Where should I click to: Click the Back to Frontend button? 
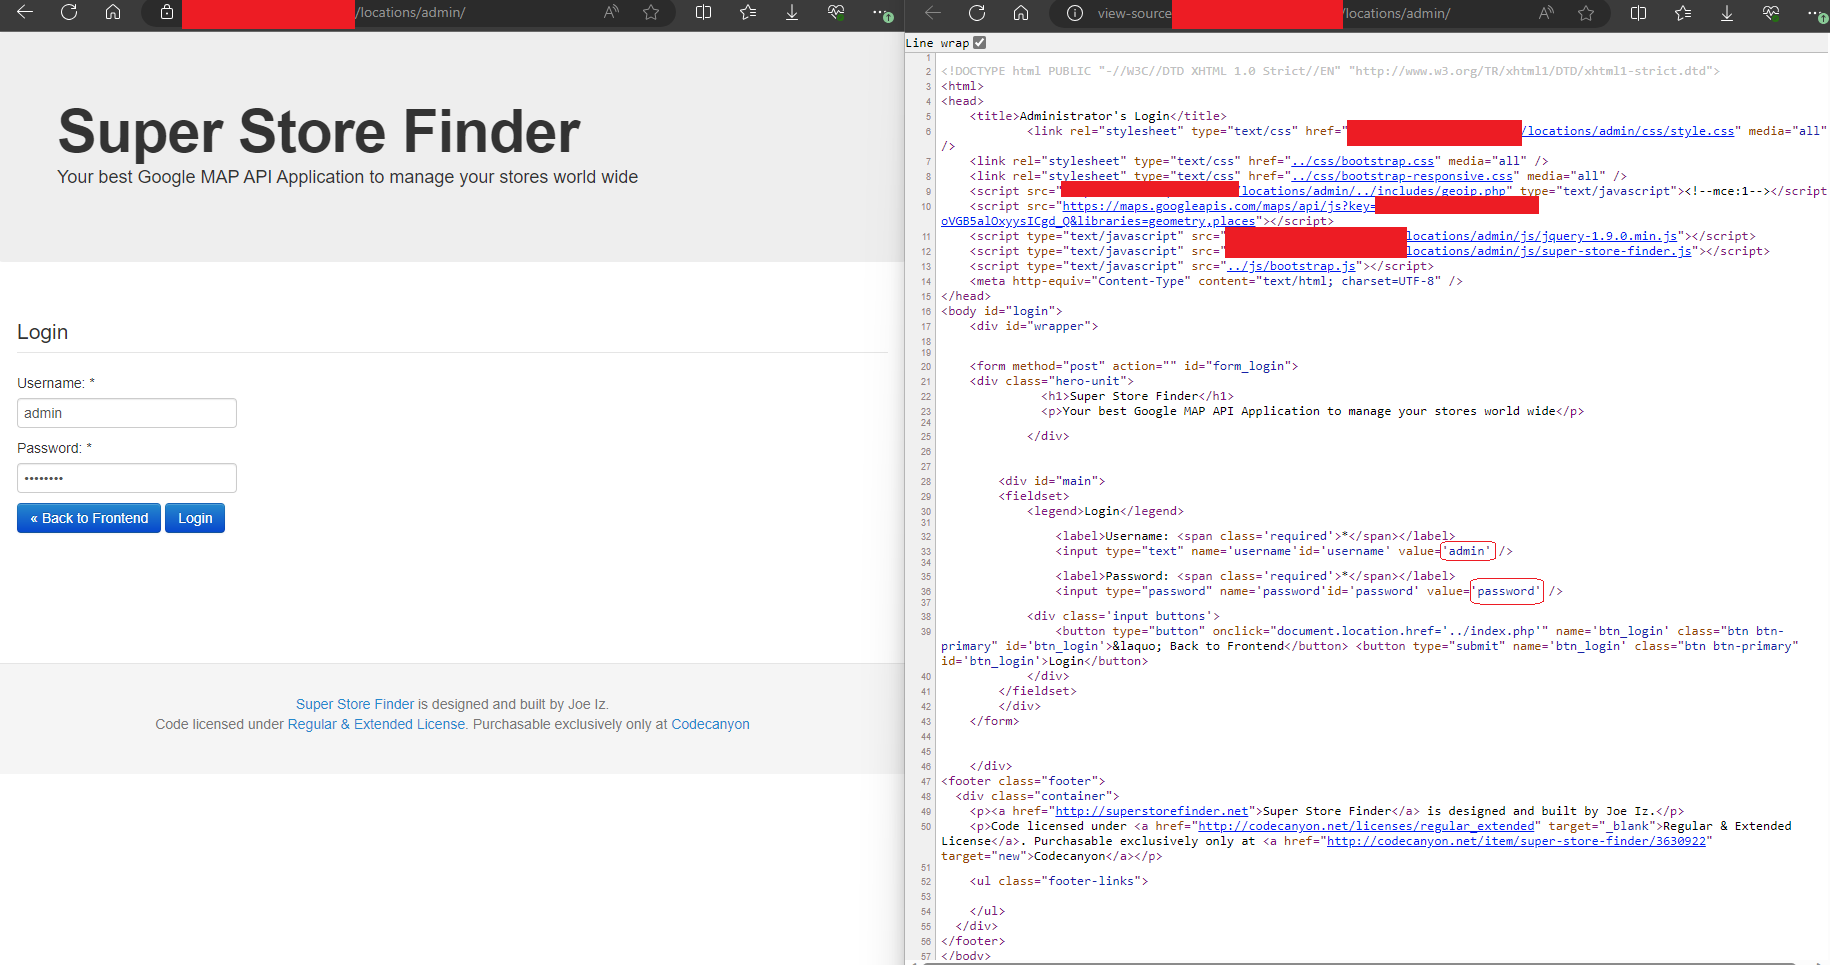pyautogui.click(x=89, y=518)
